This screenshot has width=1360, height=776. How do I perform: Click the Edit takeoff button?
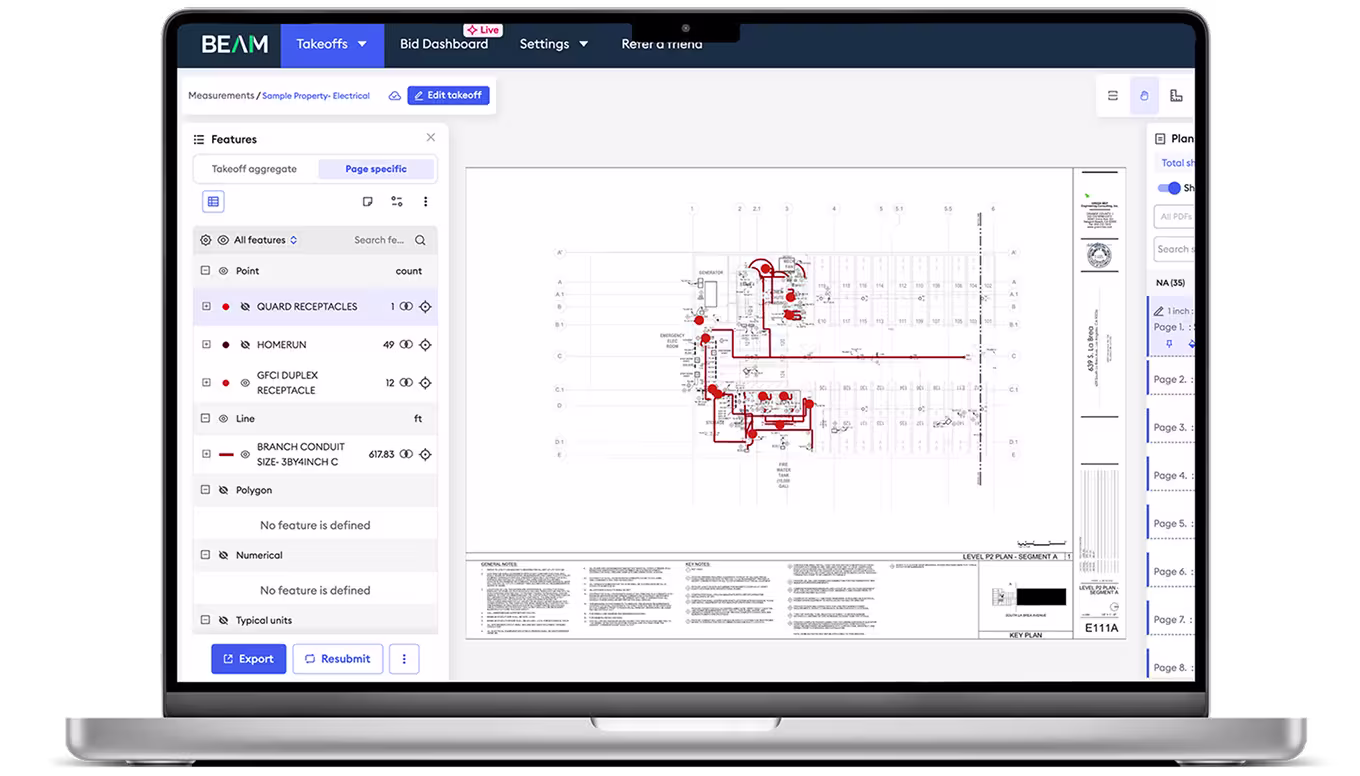pyautogui.click(x=448, y=95)
